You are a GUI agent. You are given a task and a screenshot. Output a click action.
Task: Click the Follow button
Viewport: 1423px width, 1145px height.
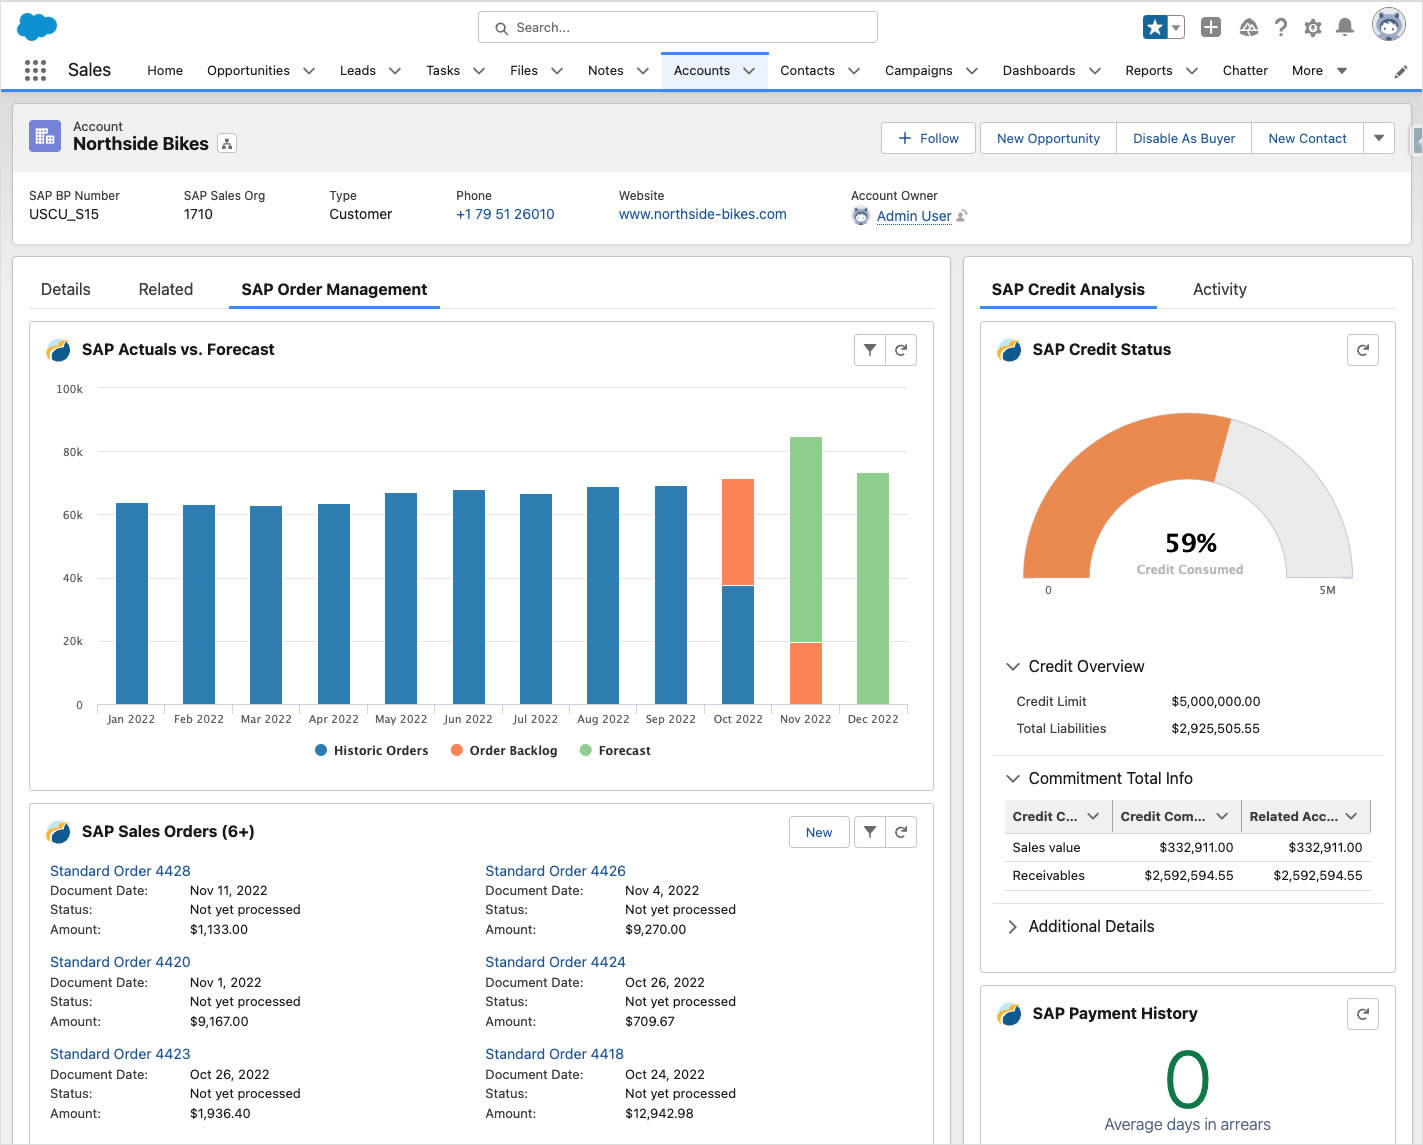(928, 138)
